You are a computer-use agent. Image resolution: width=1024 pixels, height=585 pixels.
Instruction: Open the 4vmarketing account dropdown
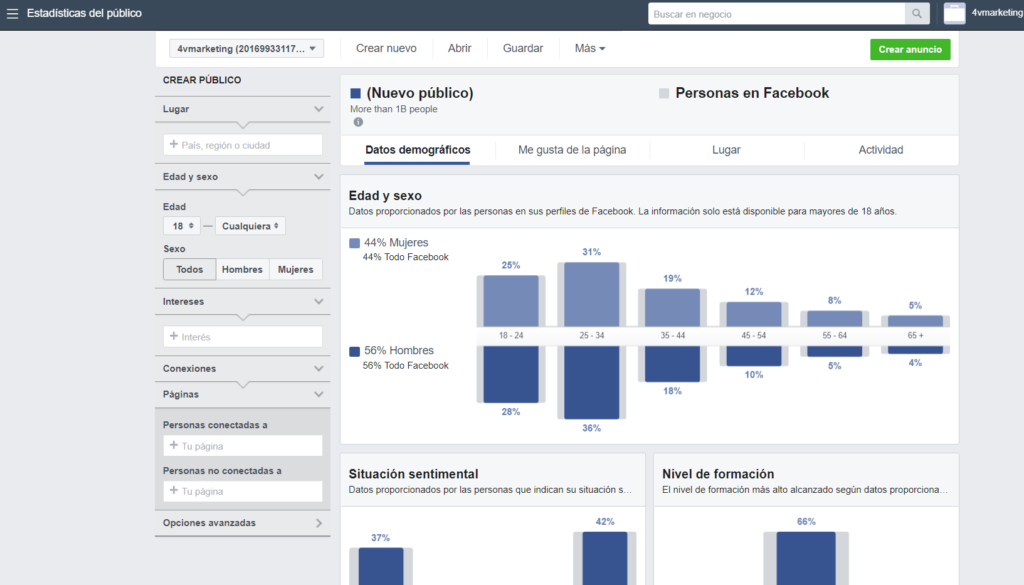(246, 49)
